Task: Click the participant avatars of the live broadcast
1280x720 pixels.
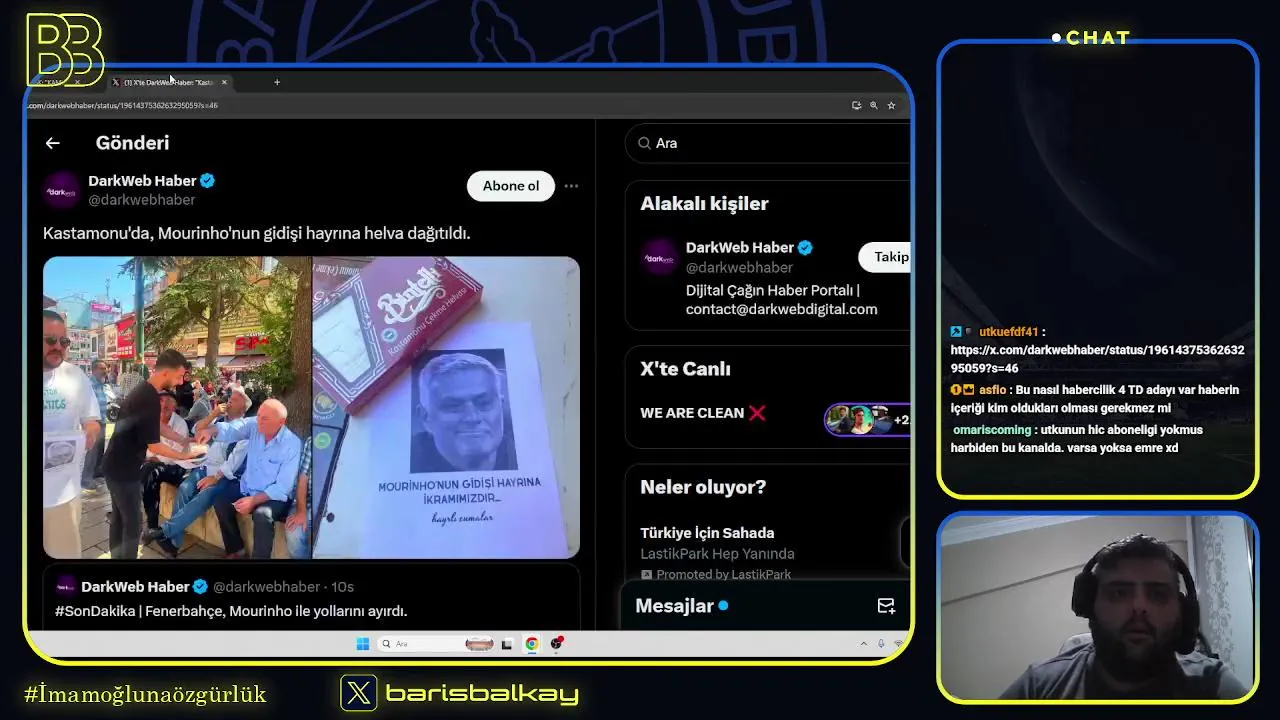Action: [x=866, y=419]
